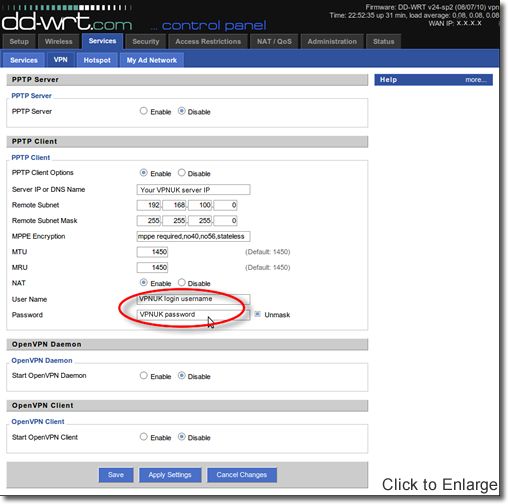Select the VPN sub-tab

60,60
